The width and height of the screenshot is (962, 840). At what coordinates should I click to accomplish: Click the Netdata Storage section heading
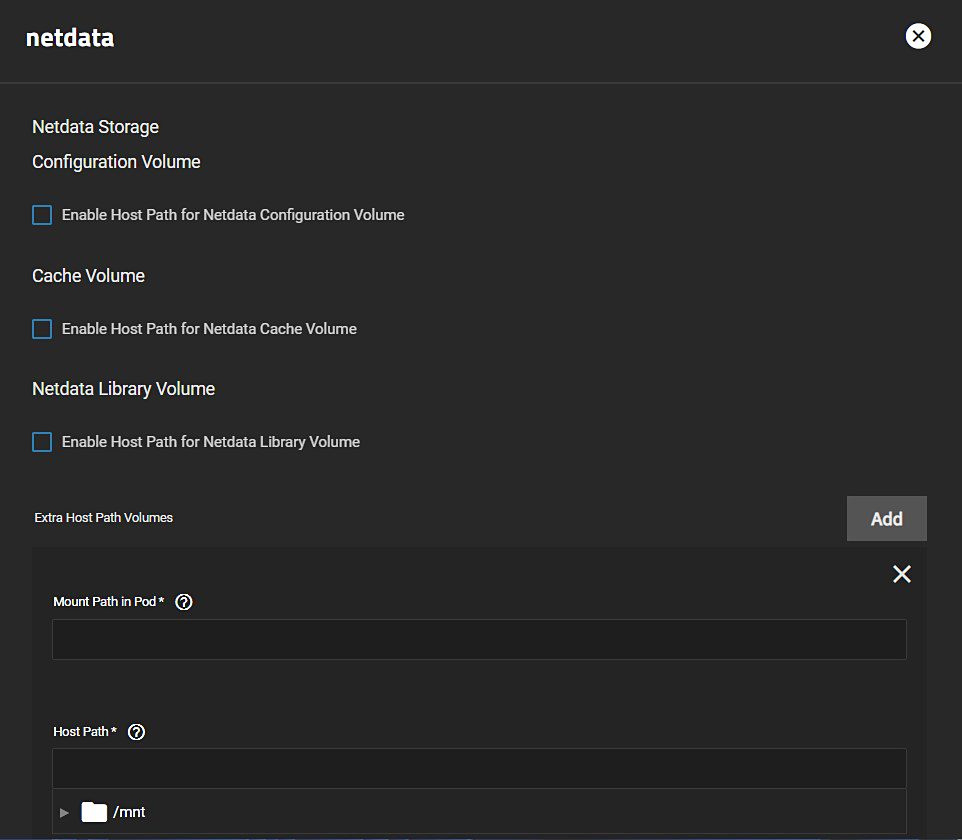coord(95,127)
